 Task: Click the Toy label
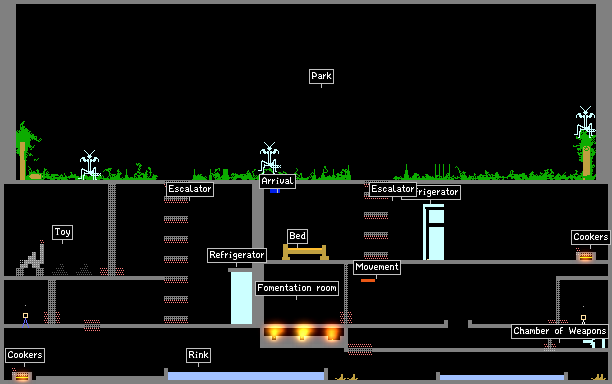coord(62,232)
